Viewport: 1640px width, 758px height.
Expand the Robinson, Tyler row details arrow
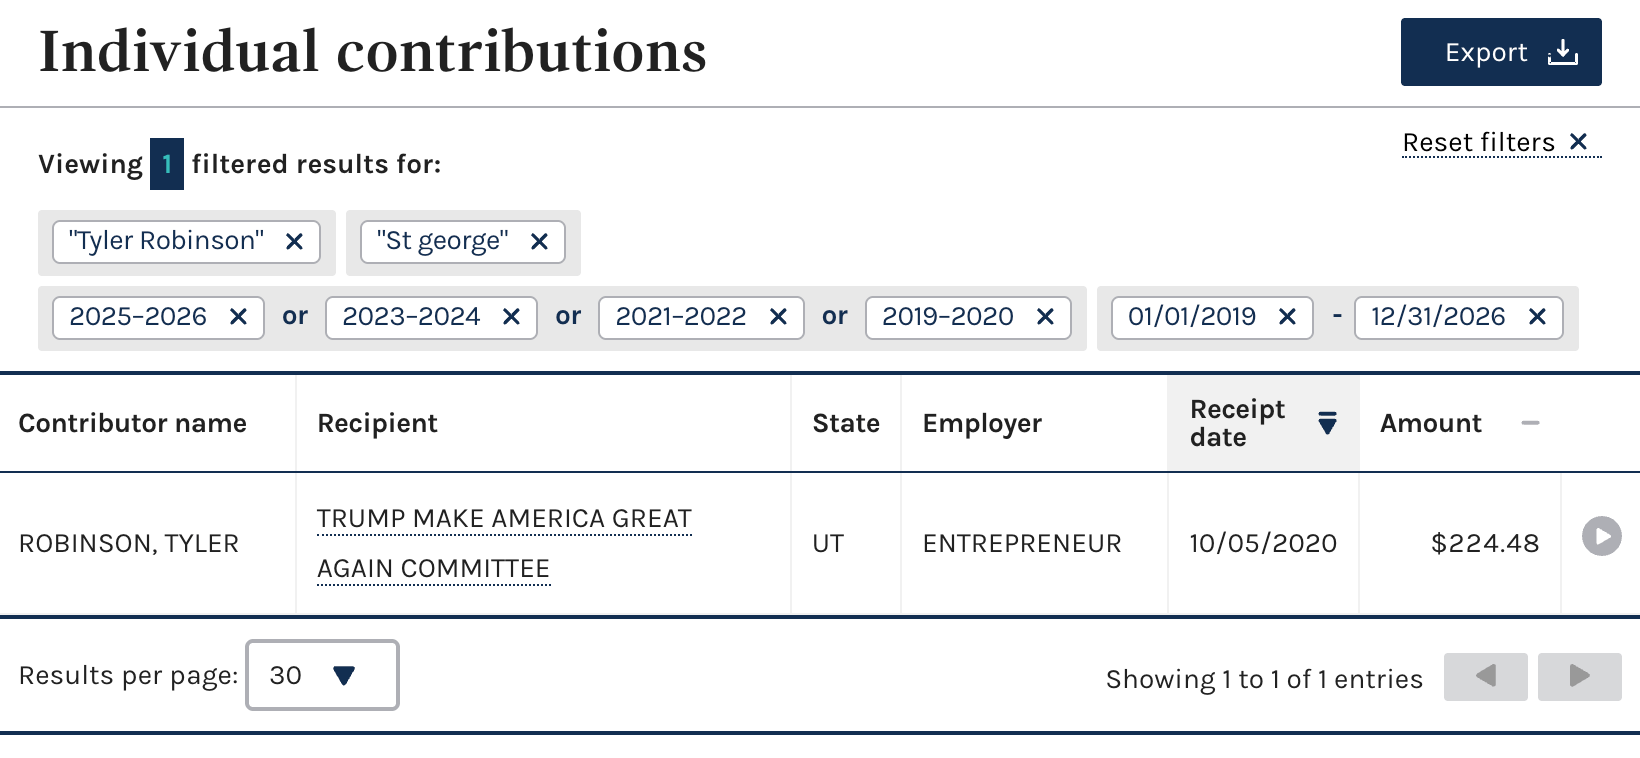pos(1601,536)
